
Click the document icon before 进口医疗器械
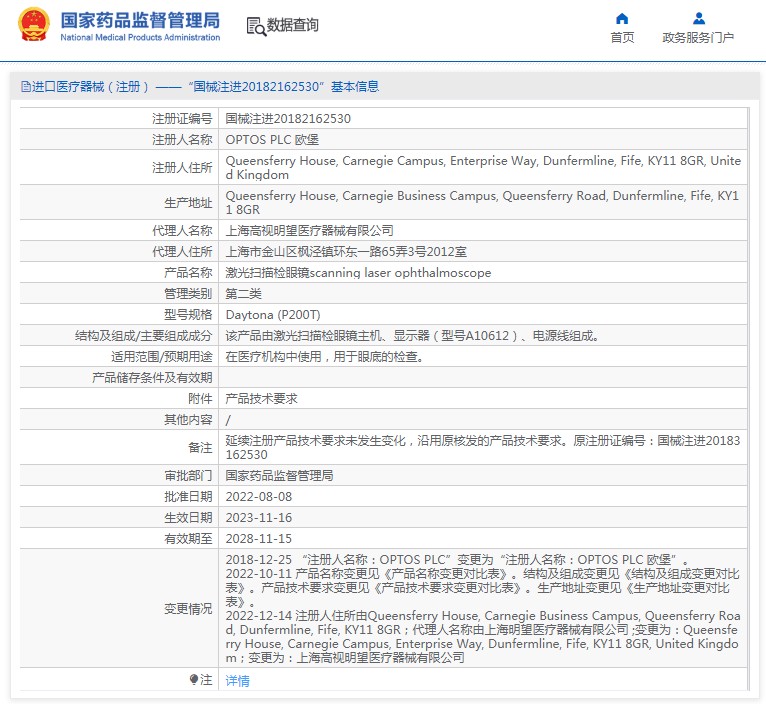[25, 86]
